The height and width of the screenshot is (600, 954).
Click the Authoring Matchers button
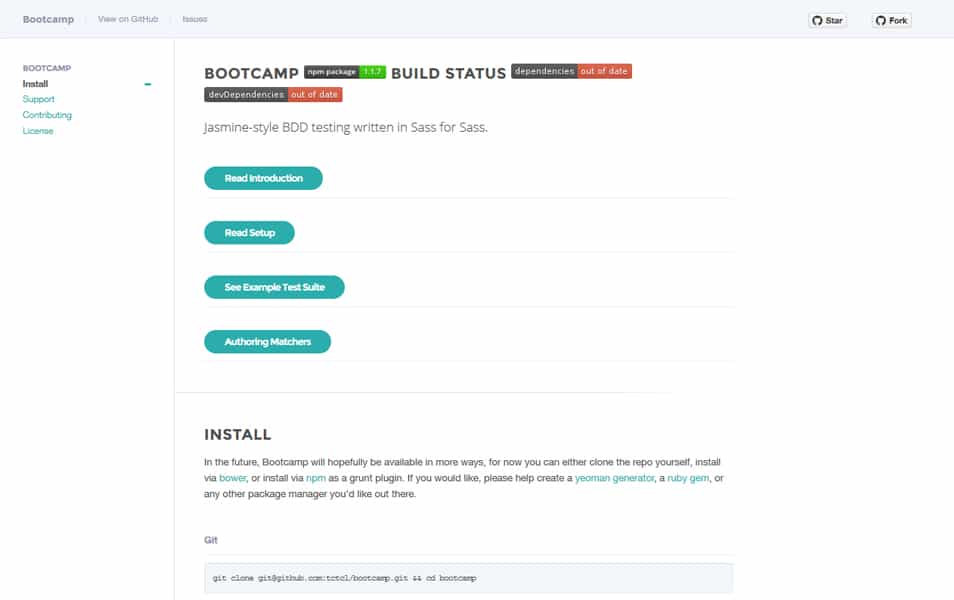(267, 341)
